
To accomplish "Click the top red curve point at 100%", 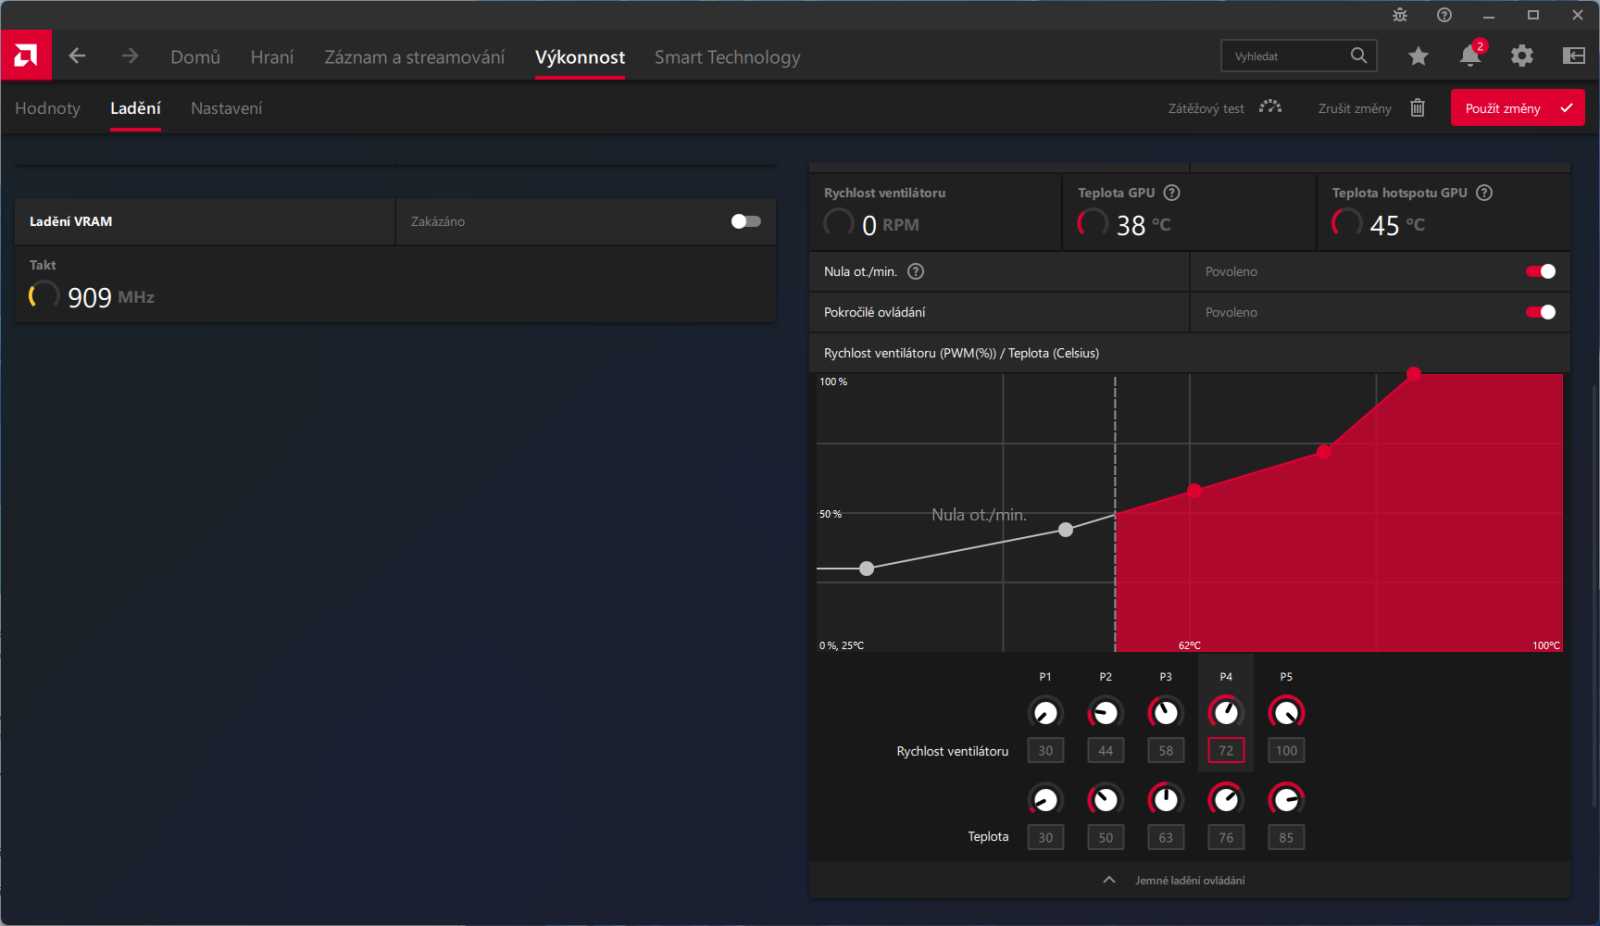I will pyautogui.click(x=1413, y=374).
